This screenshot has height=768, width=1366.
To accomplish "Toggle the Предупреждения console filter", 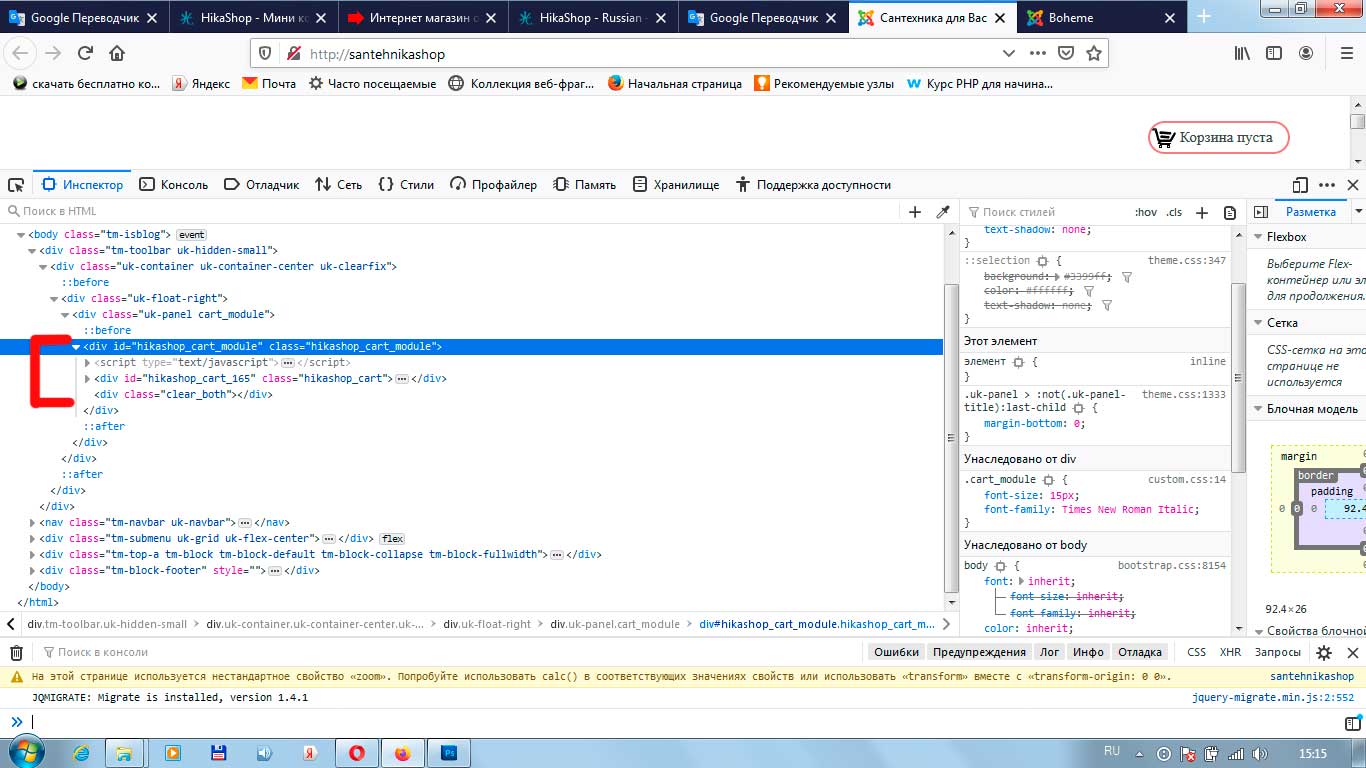I will click(x=979, y=652).
